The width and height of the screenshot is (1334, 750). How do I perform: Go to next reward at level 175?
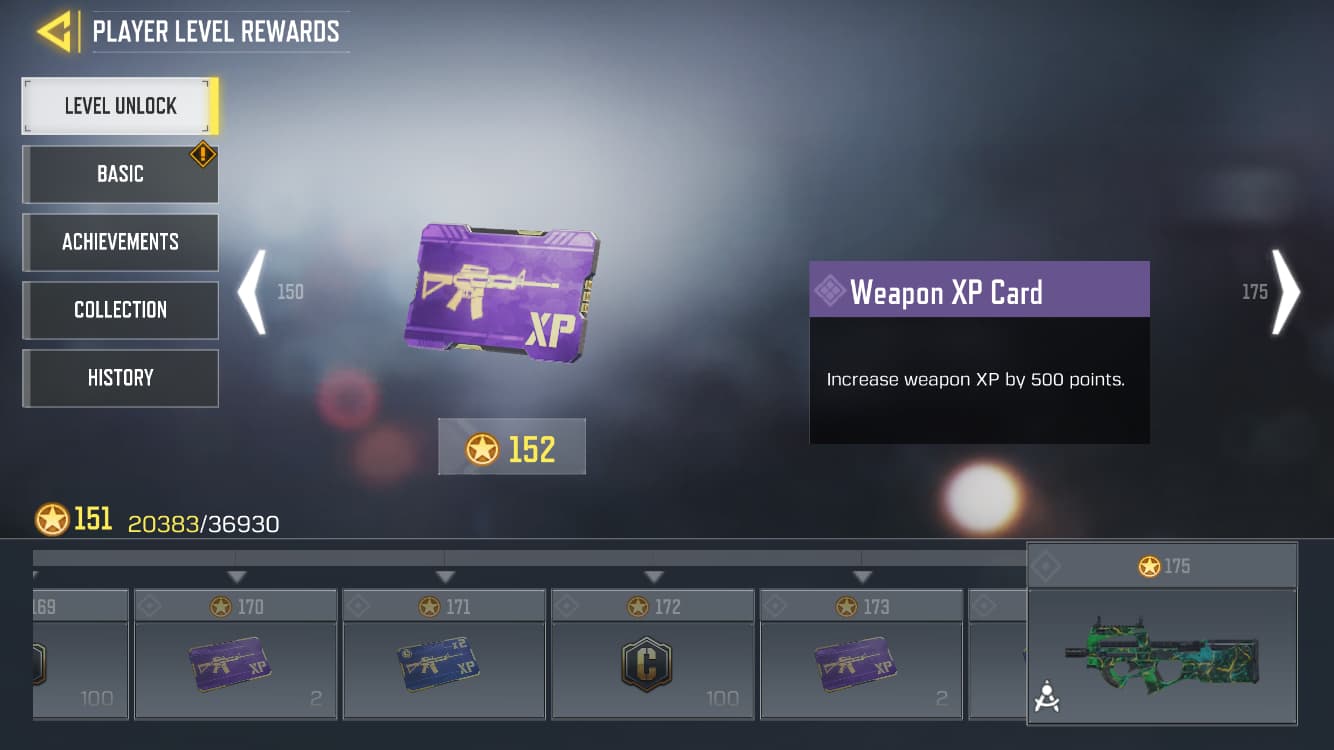pyautogui.click(x=1285, y=292)
